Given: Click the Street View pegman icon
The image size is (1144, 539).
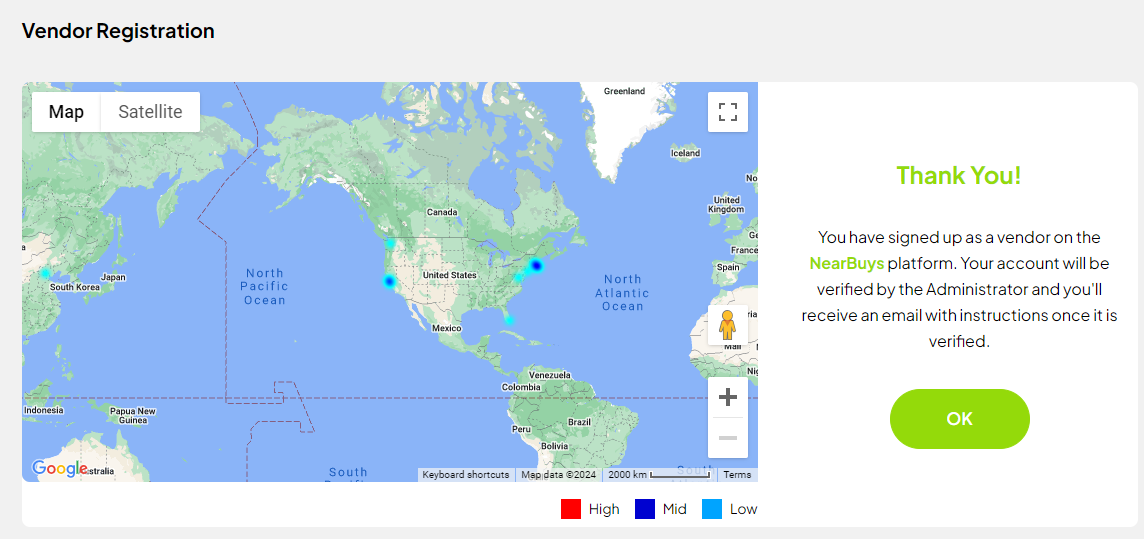Looking at the screenshot, I should click(x=728, y=326).
